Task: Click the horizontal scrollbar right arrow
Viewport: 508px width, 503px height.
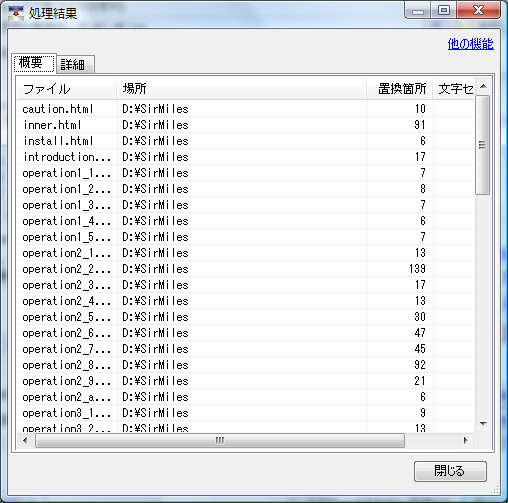Action: point(466,441)
